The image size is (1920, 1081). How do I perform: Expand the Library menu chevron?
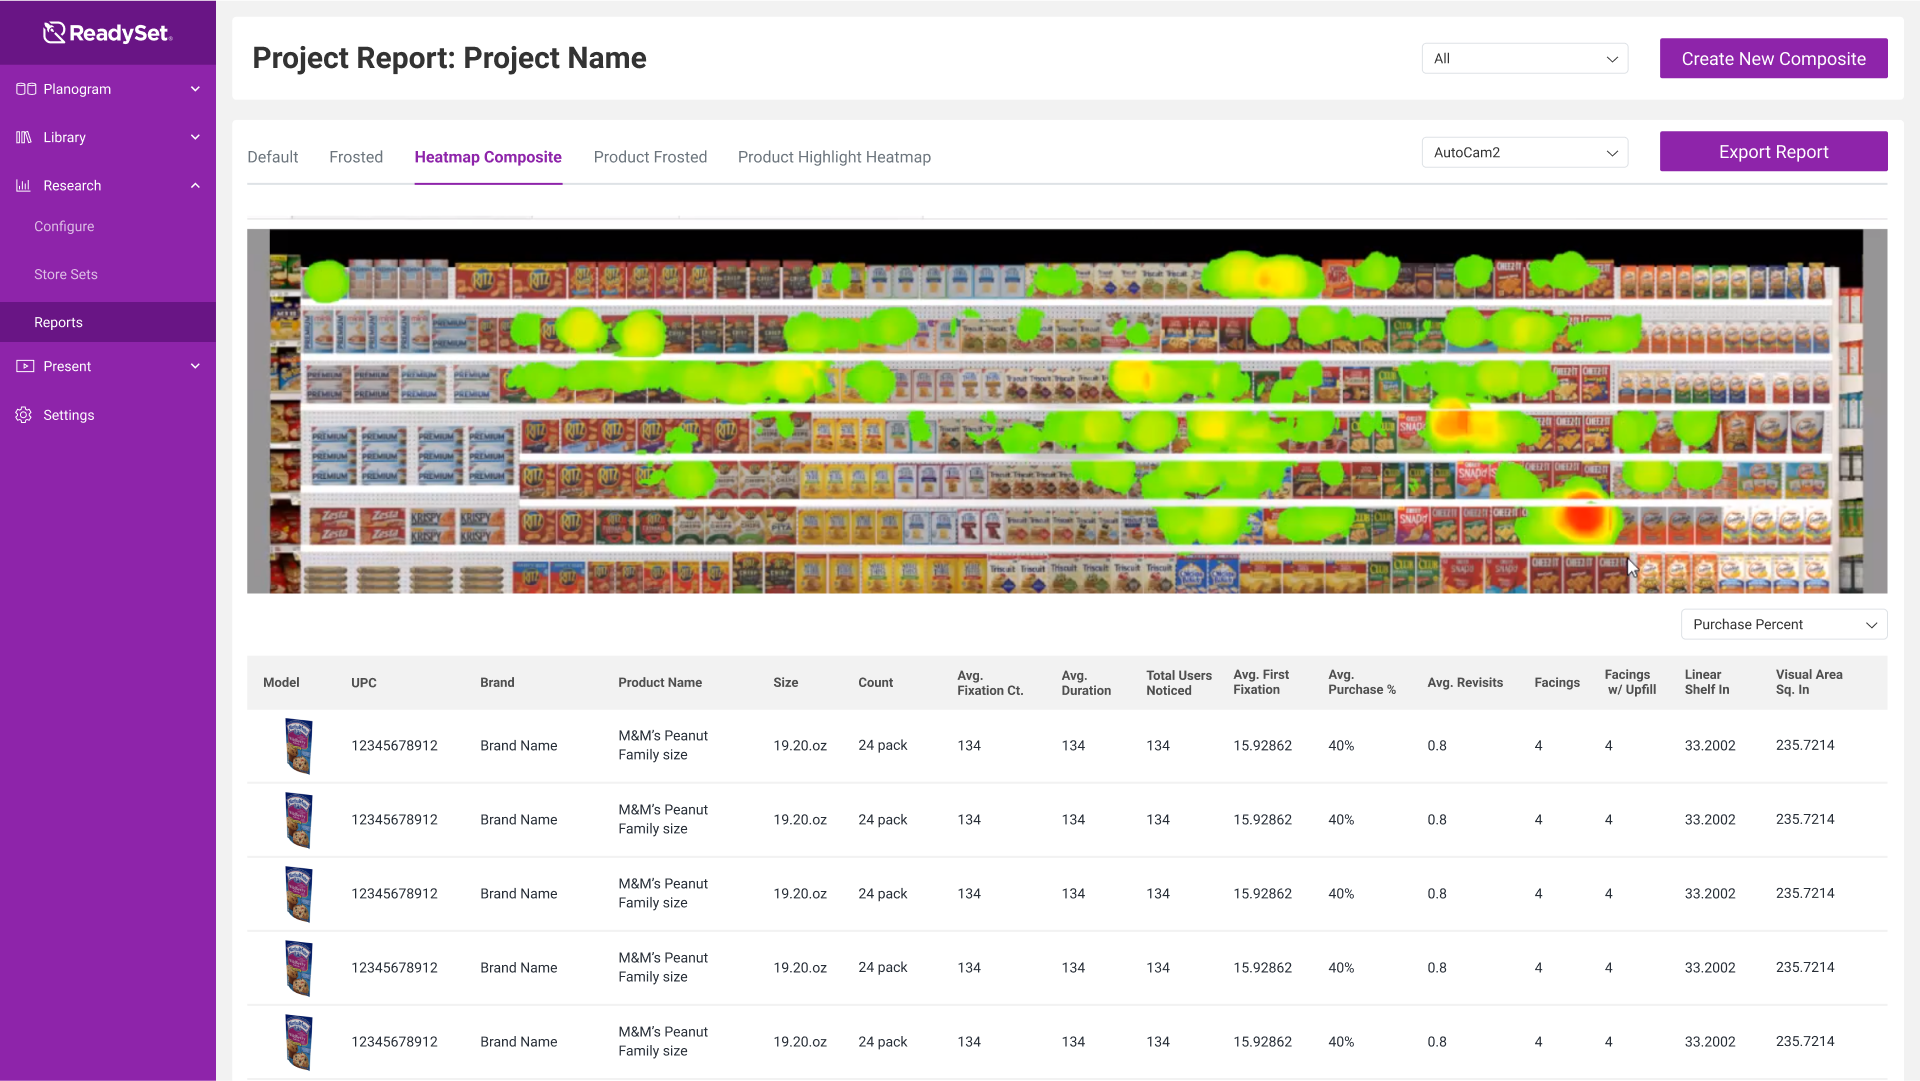[x=195, y=137]
